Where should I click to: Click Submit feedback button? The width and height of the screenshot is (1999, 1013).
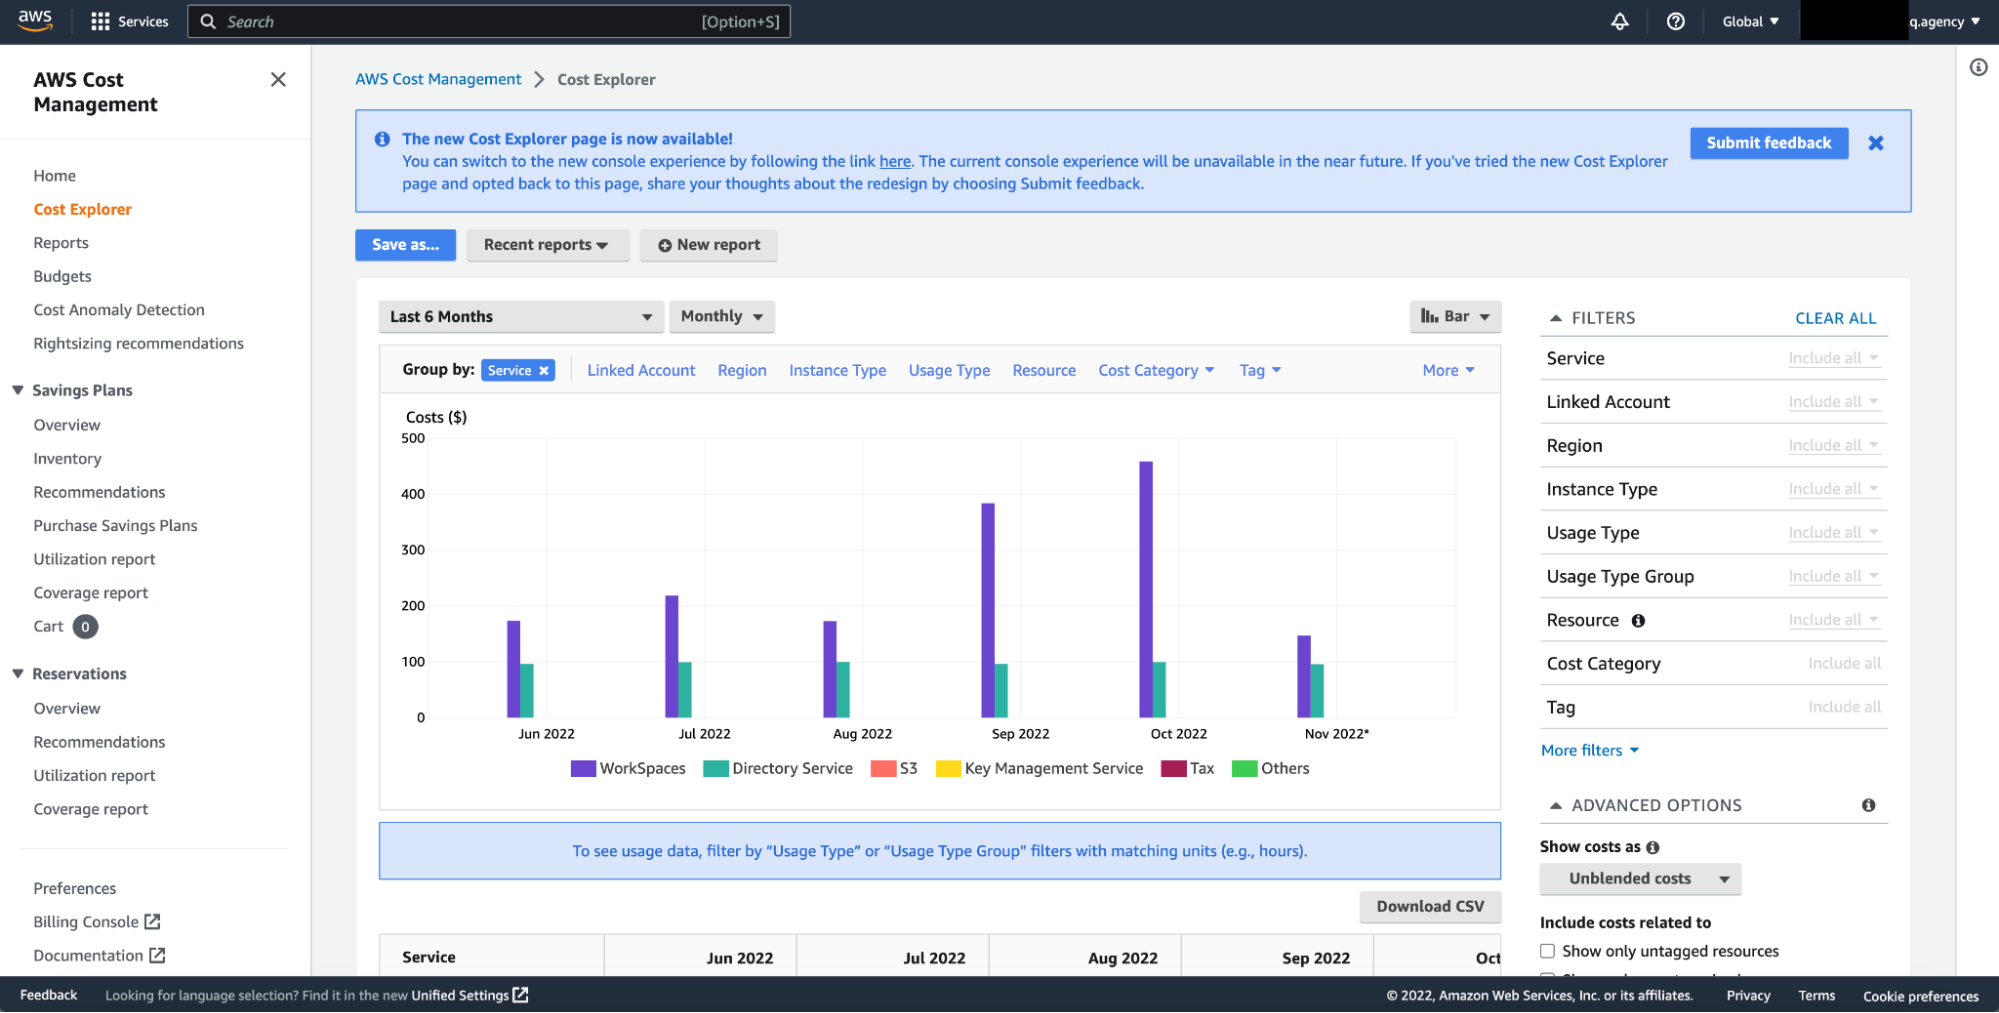pos(1769,143)
